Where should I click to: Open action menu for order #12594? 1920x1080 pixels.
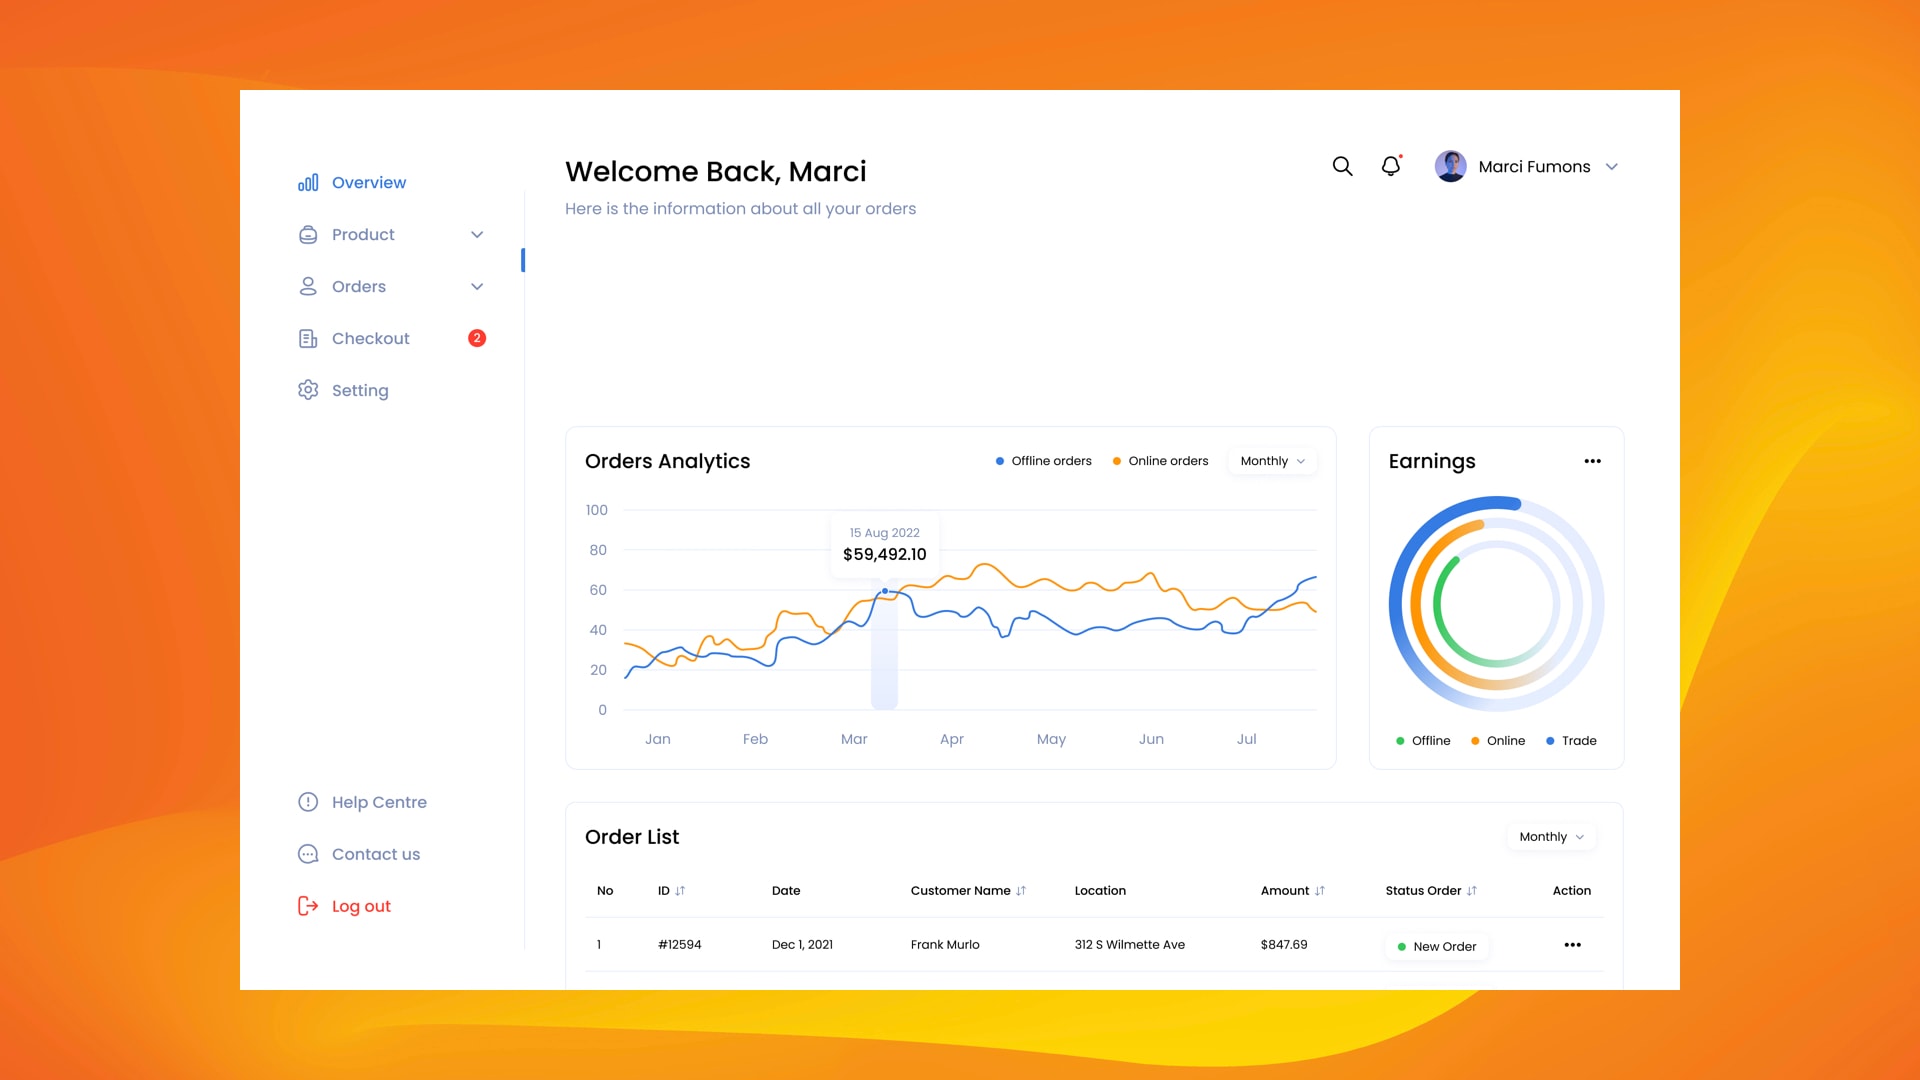[x=1572, y=945]
